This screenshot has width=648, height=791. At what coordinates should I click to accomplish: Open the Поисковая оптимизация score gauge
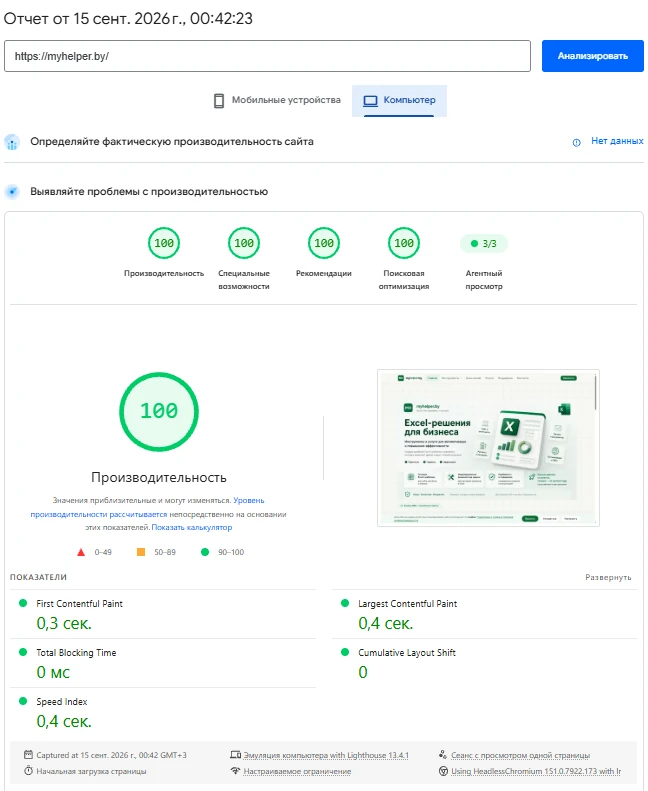point(404,243)
